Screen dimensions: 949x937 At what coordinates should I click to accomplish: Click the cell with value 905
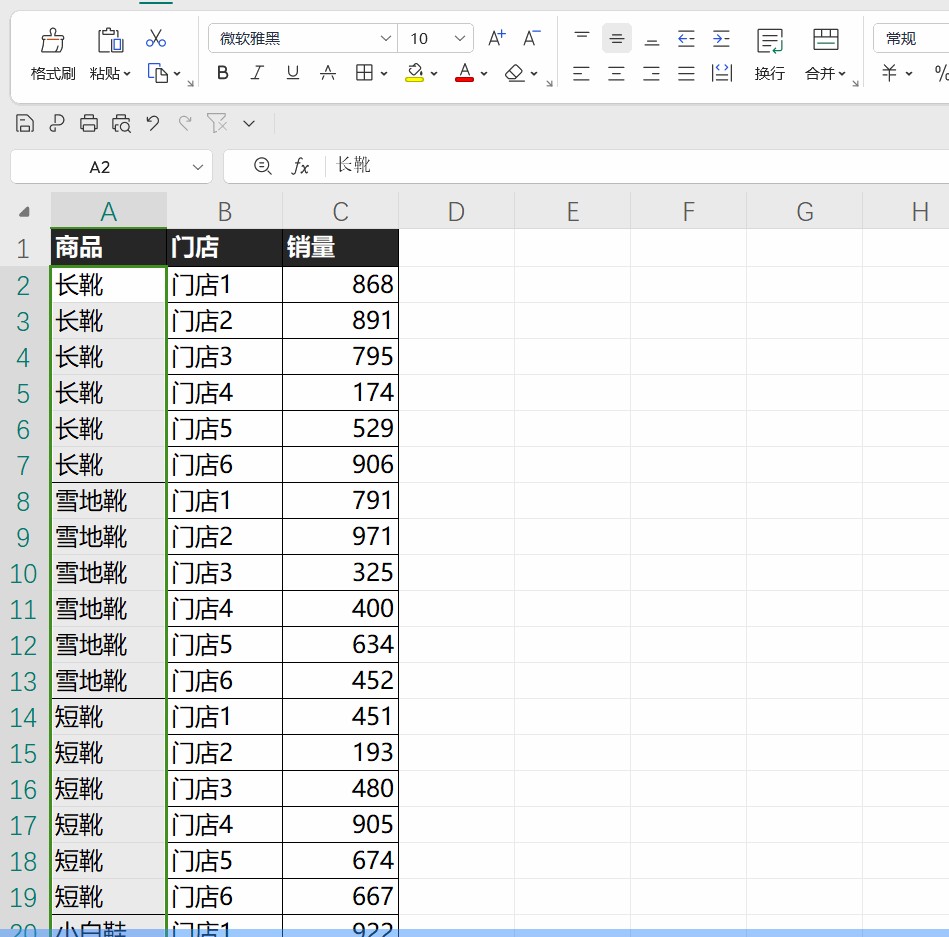(340, 824)
